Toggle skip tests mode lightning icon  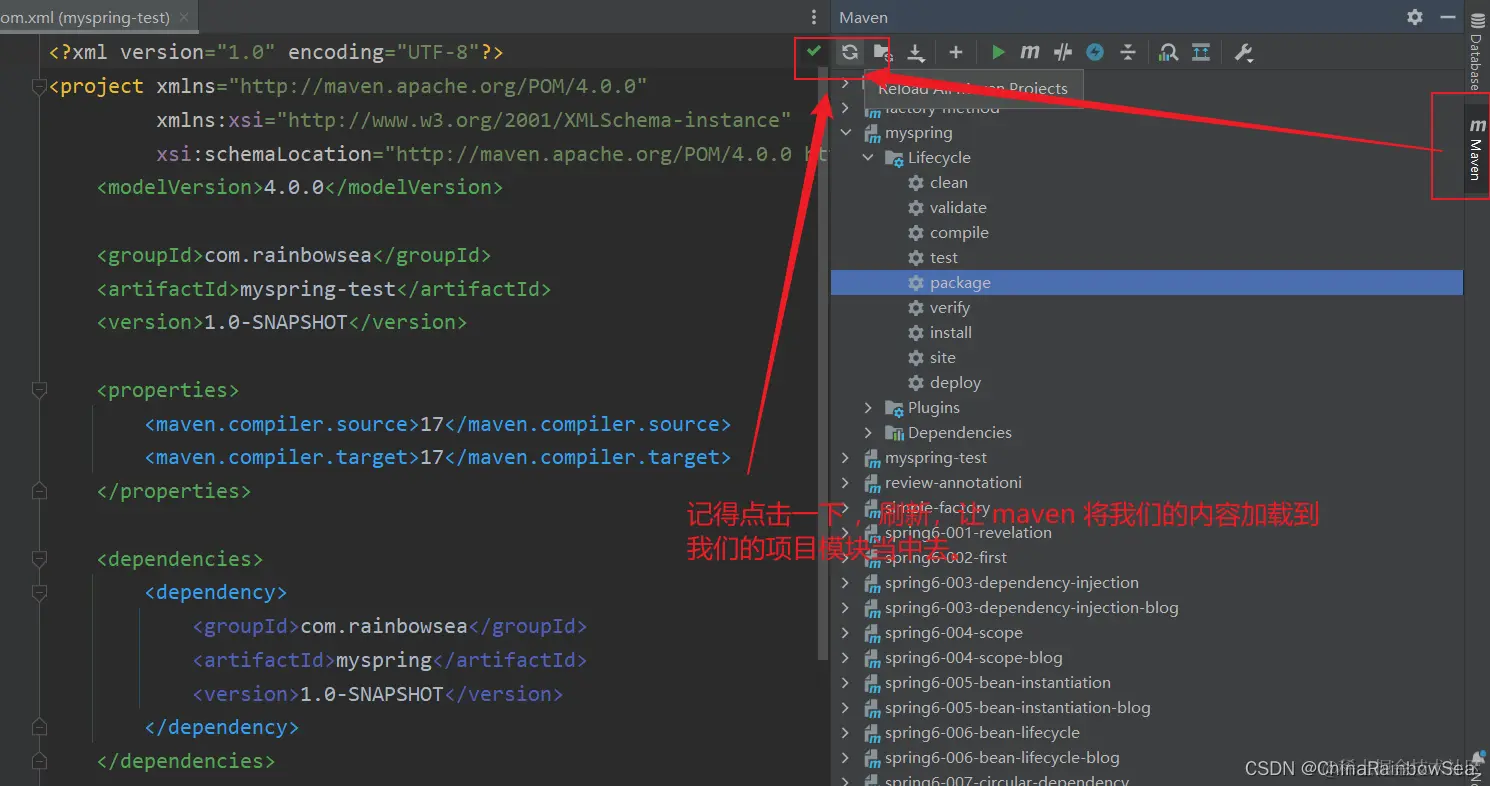coord(1095,52)
